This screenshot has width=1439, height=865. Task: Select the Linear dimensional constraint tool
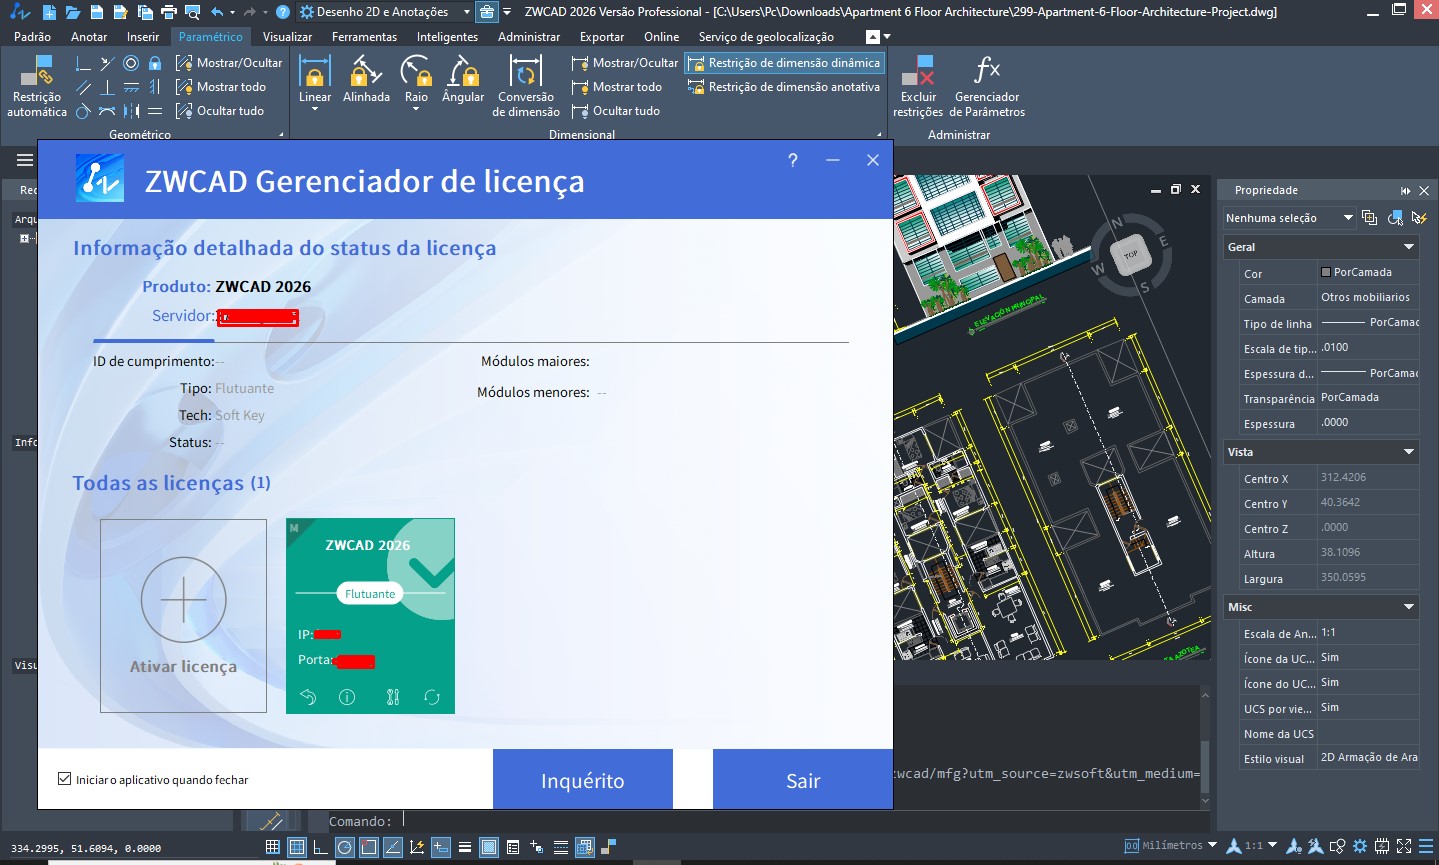[315, 79]
